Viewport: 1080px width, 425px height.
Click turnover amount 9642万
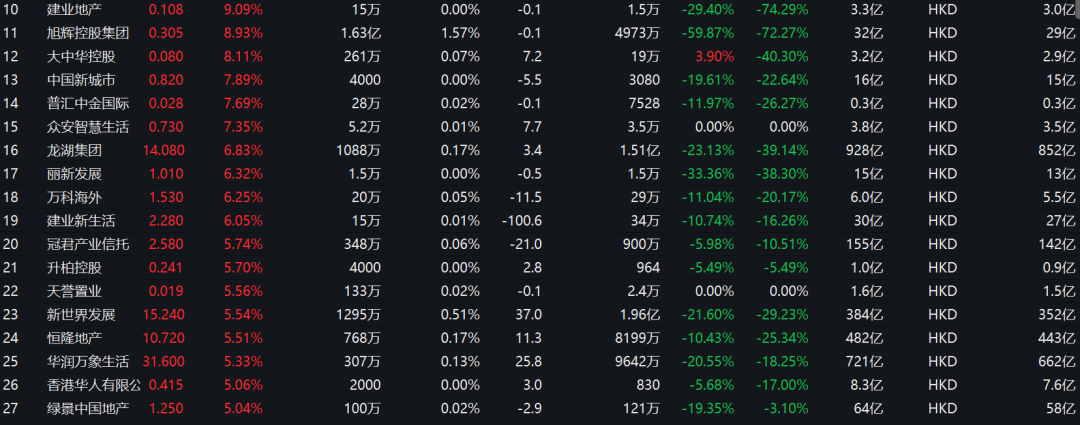pos(637,361)
